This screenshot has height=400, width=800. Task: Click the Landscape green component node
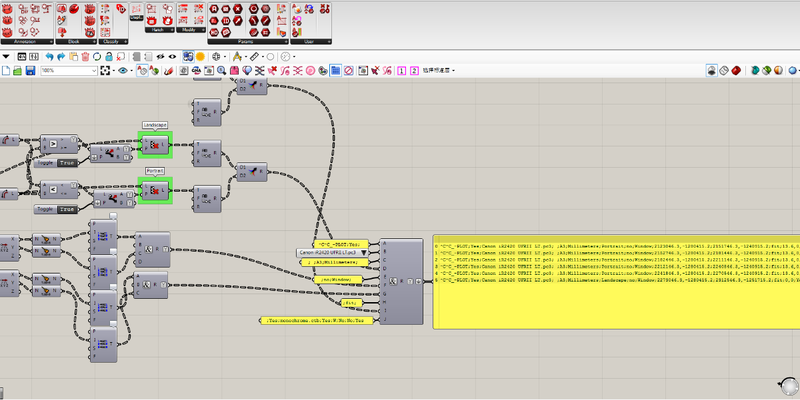[156, 146]
